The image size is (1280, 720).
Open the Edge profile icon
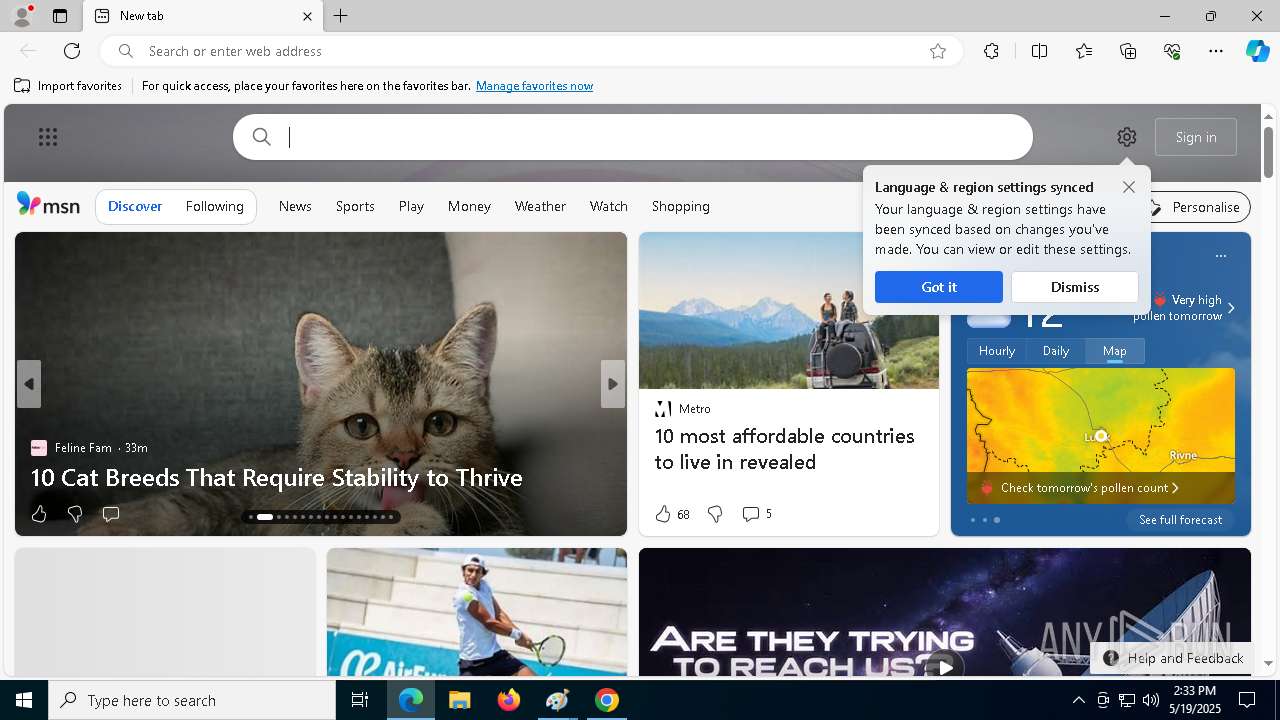(21, 16)
